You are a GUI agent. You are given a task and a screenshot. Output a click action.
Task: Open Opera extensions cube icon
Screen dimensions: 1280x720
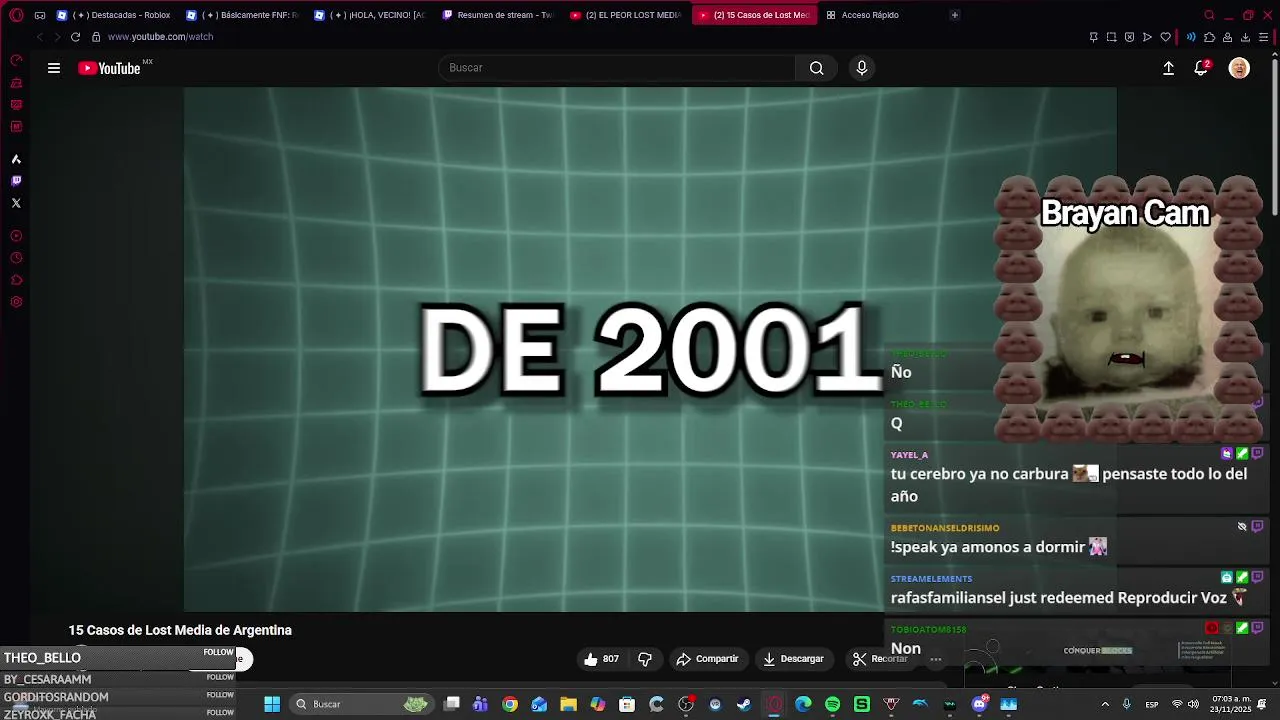pos(1209,37)
